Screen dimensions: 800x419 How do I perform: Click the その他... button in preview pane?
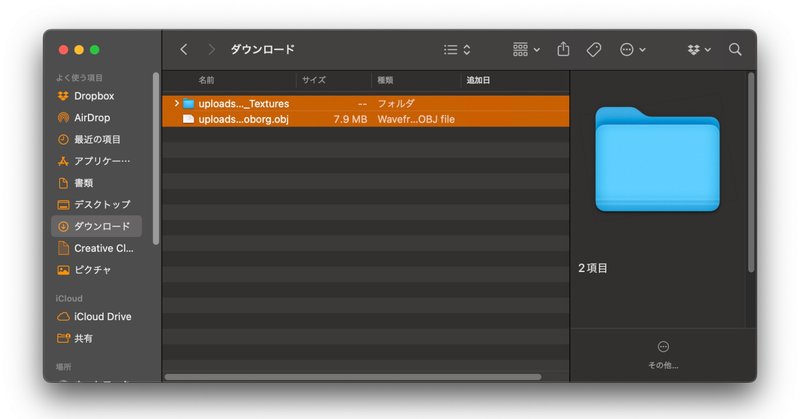pos(663,355)
